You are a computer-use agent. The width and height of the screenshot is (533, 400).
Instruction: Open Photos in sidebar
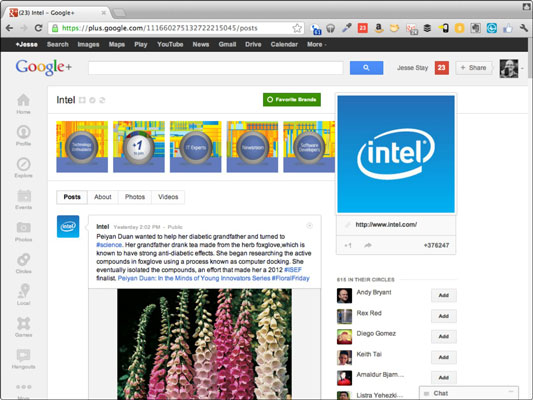[23, 231]
